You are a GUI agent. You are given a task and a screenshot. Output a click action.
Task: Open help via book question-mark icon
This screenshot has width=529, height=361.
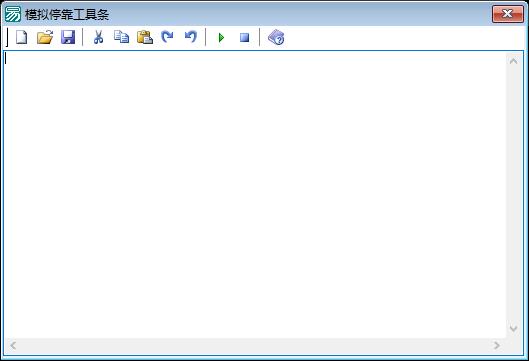[x=276, y=37]
